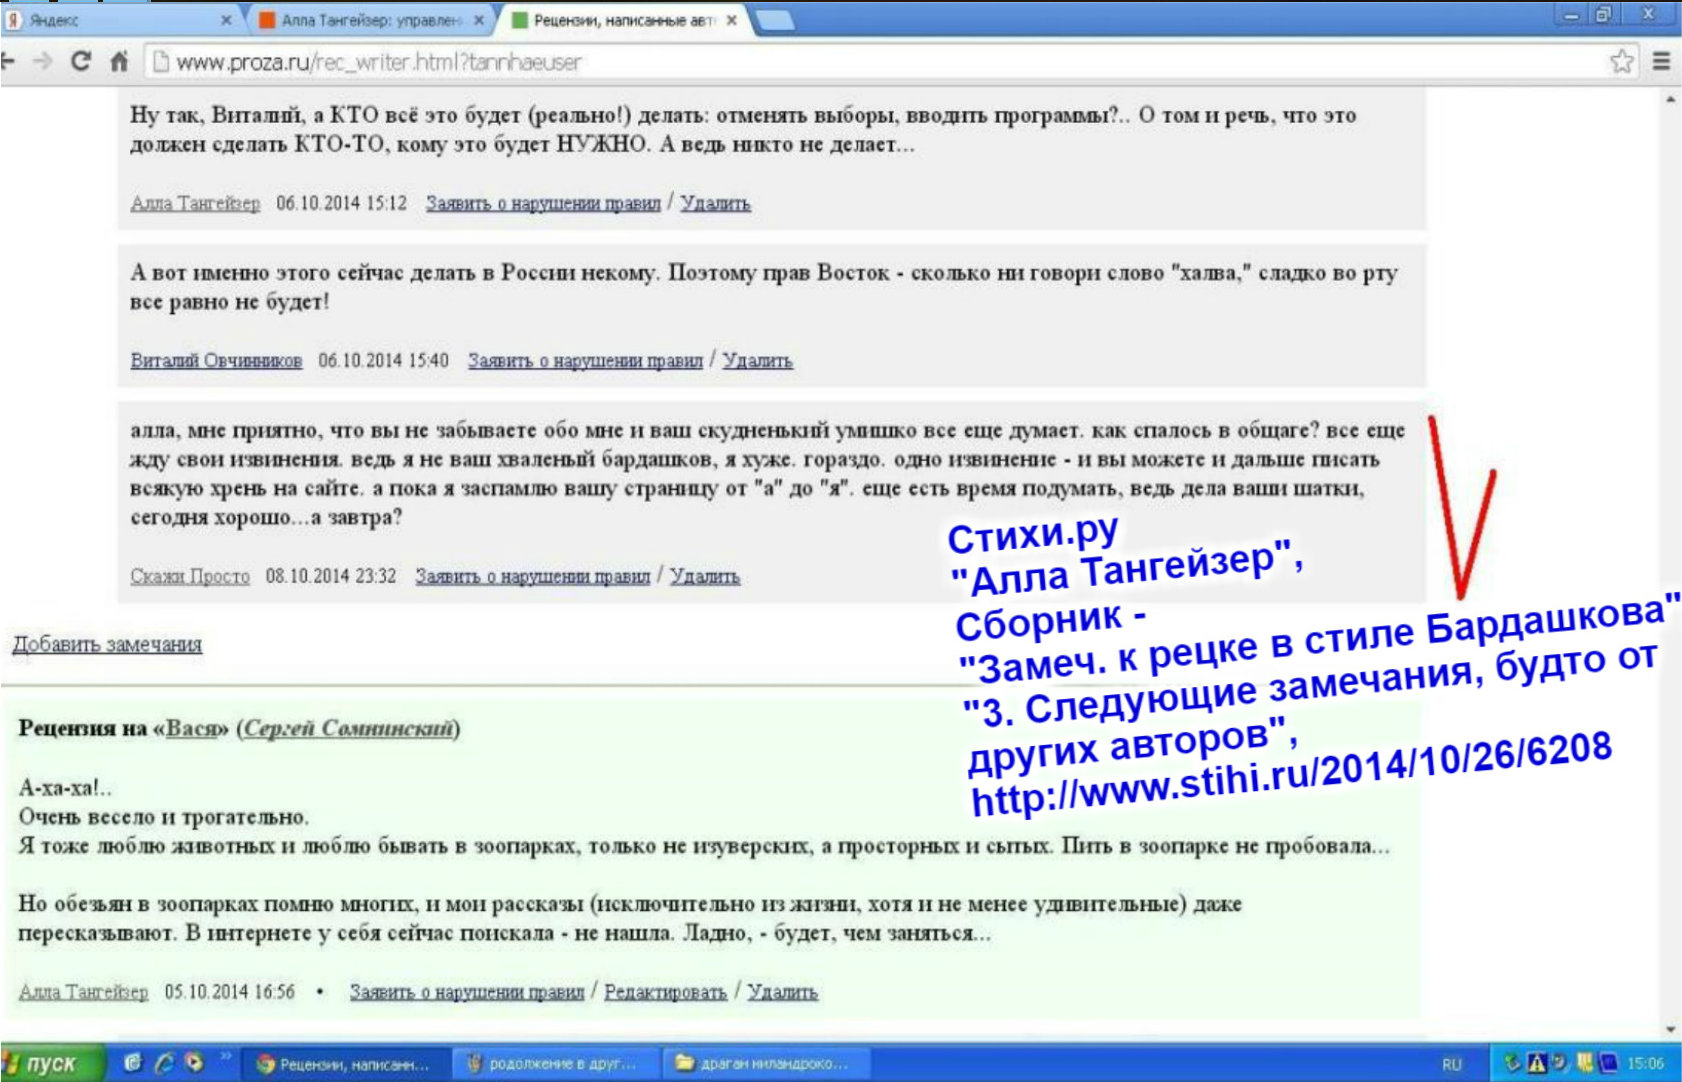
Task: Click first system tray icon
Action: click(x=1511, y=1063)
